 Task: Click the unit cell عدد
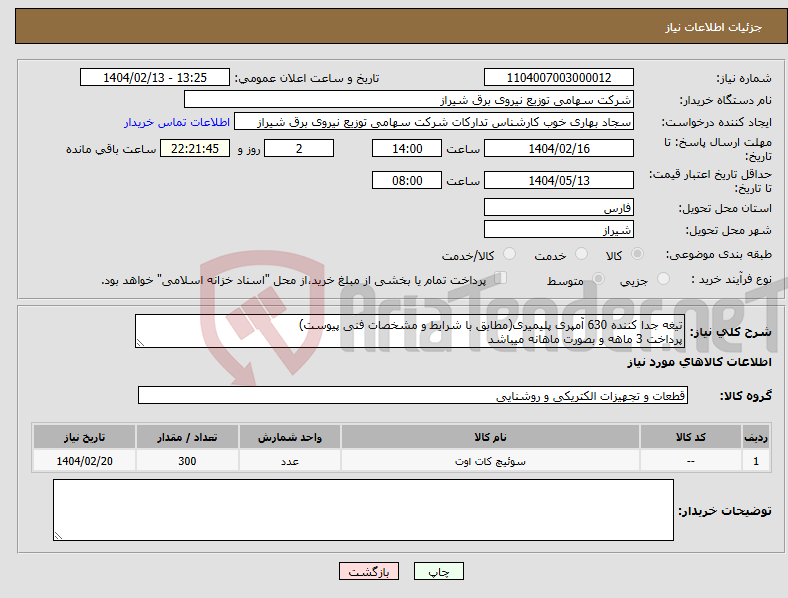[290, 461]
